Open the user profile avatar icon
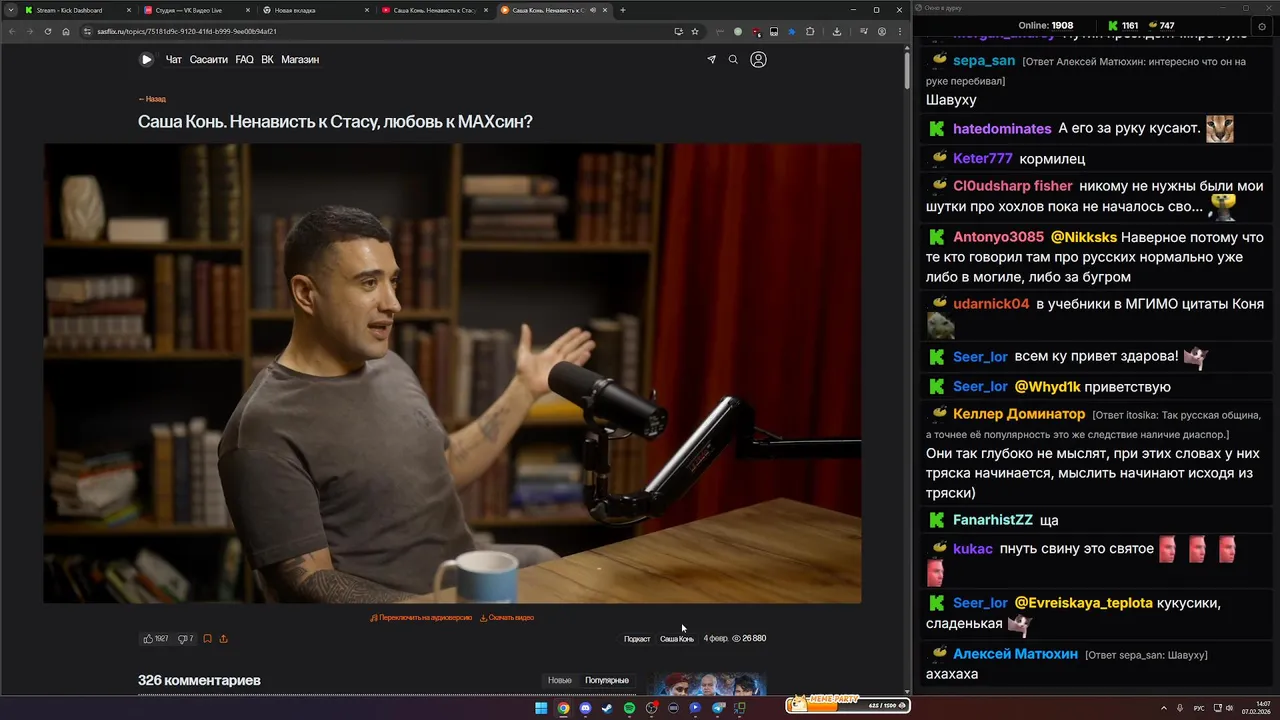This screenshot has height=720, width=1280. 758,59
